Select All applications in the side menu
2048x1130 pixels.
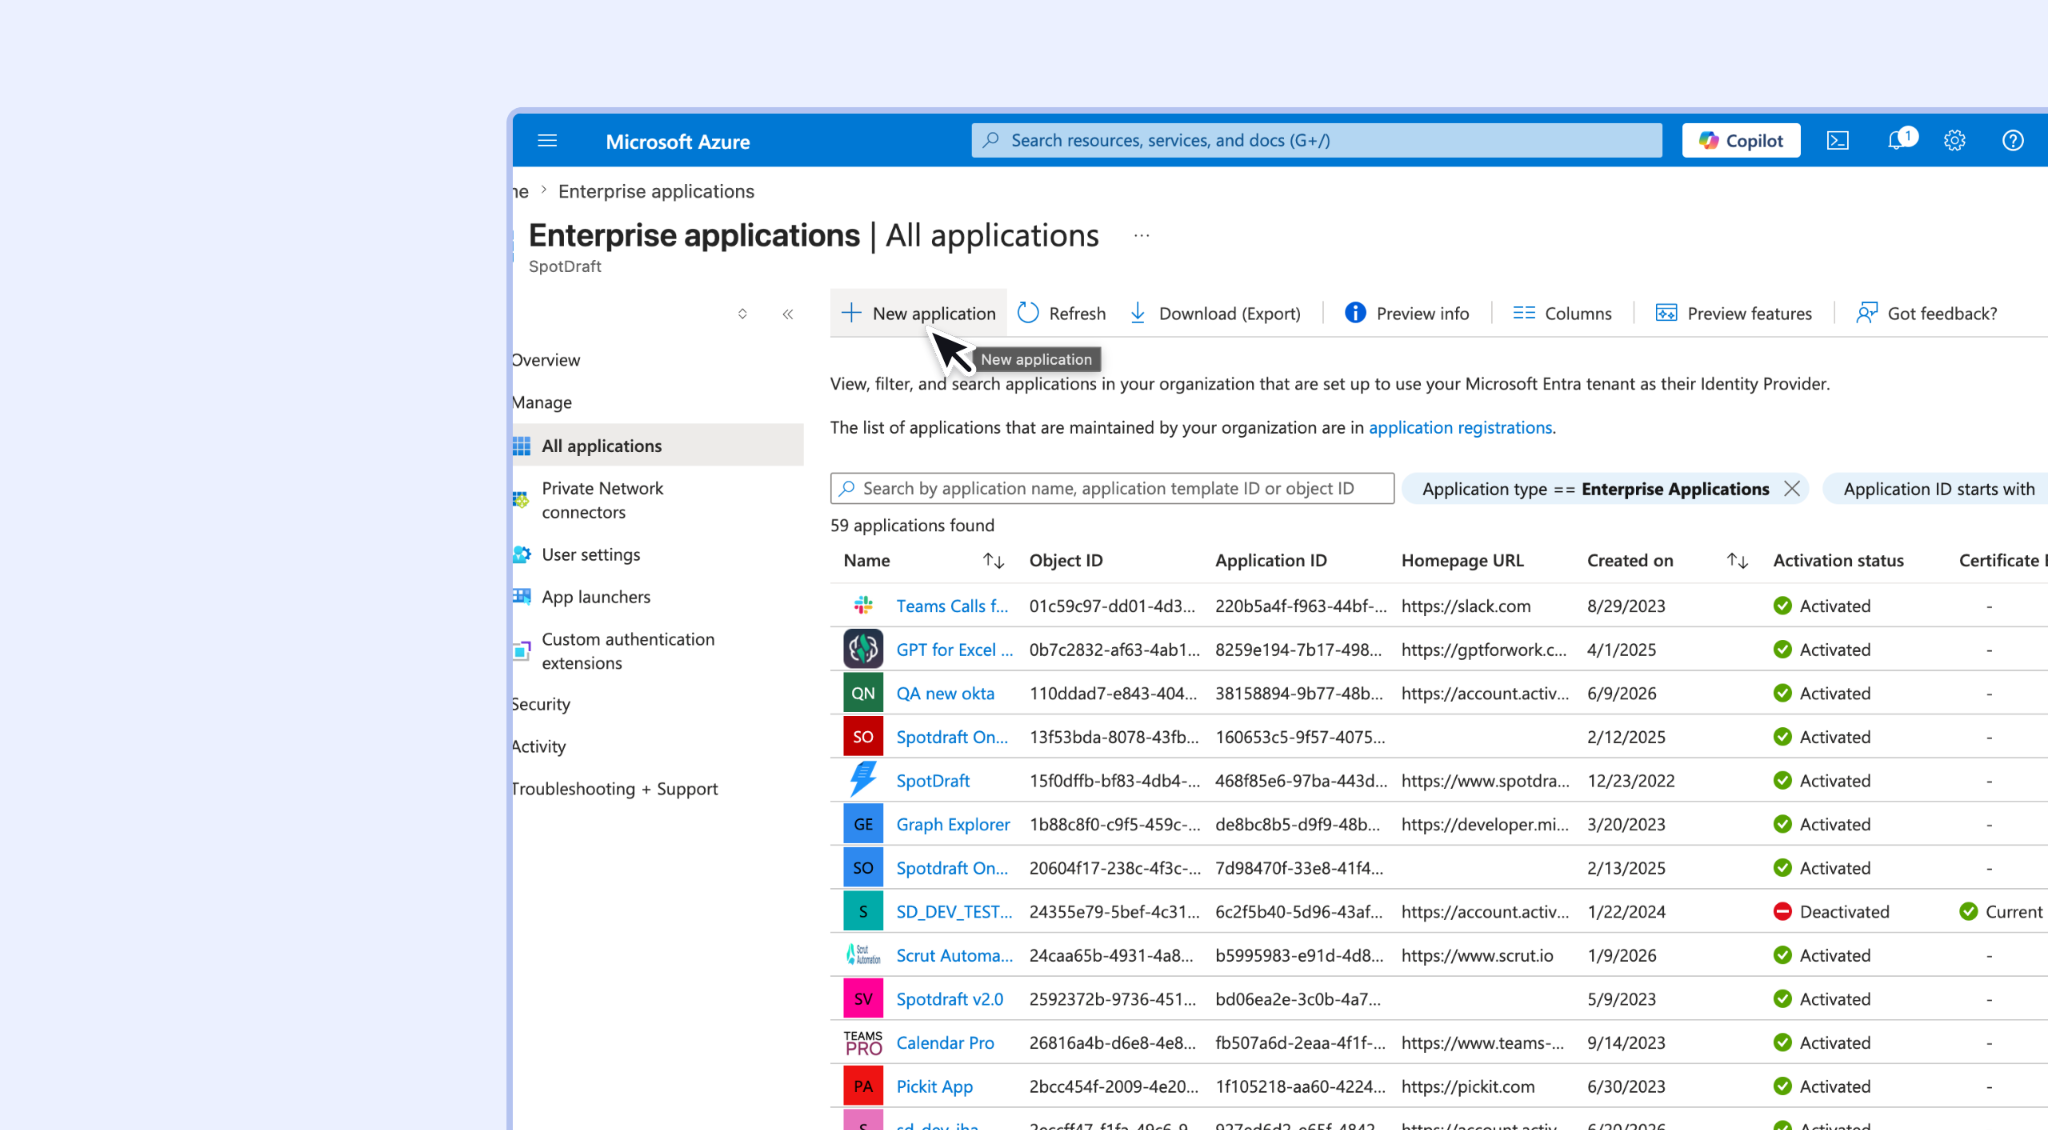pos(658,445)
